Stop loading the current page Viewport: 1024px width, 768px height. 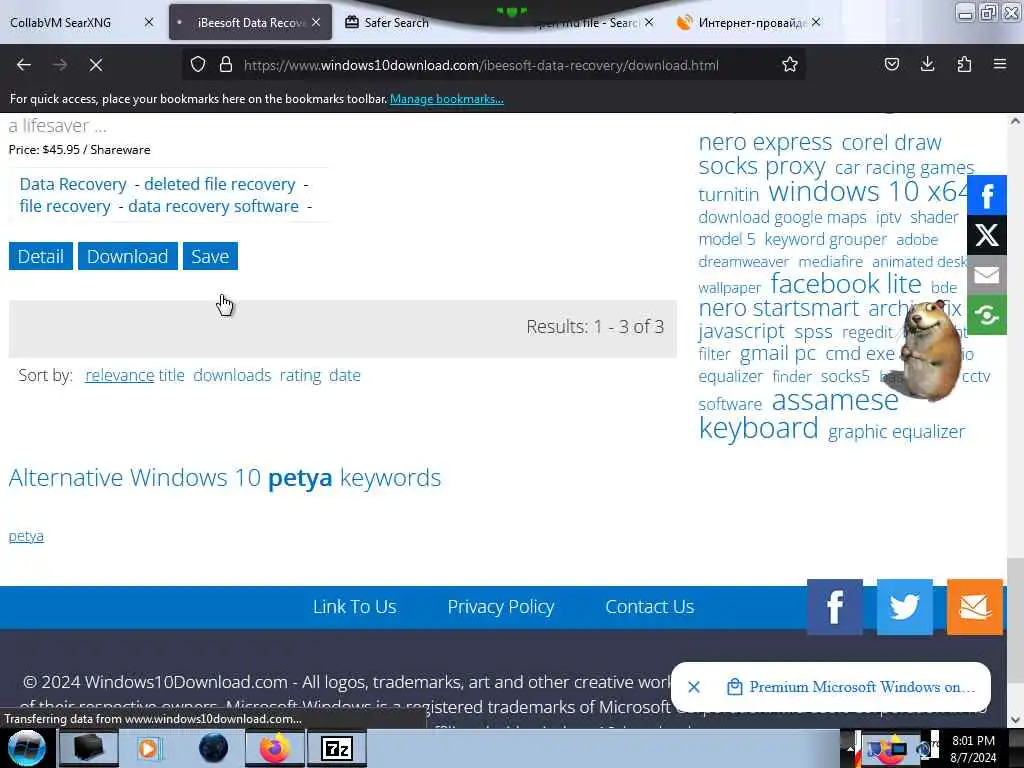96,65
